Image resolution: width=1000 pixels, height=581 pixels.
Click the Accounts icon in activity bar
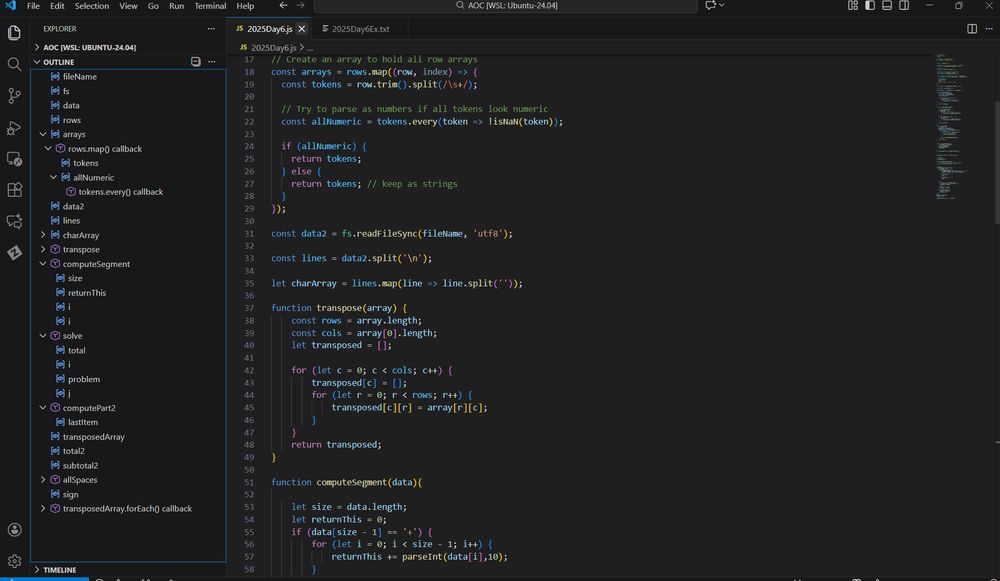(14, 530)
